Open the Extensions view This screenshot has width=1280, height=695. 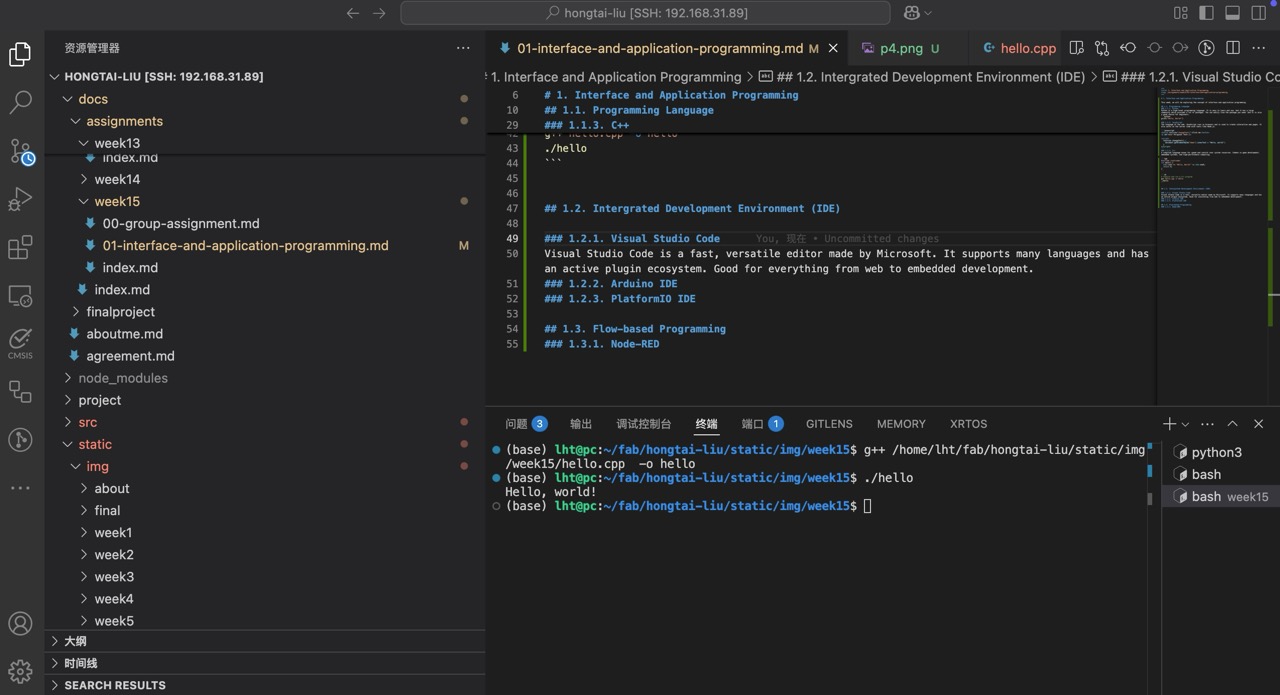[x=20, y=248]
